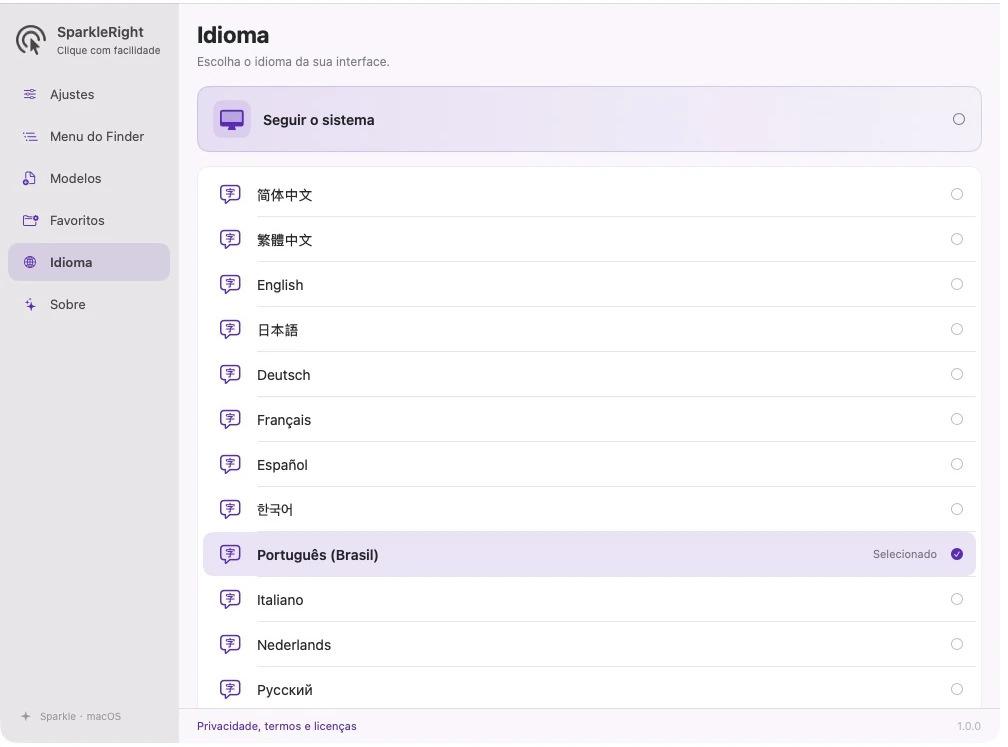The height and width of the screenshot is (747, 1008).
Task: Select the Español radio button
Action: click(957, 464)
